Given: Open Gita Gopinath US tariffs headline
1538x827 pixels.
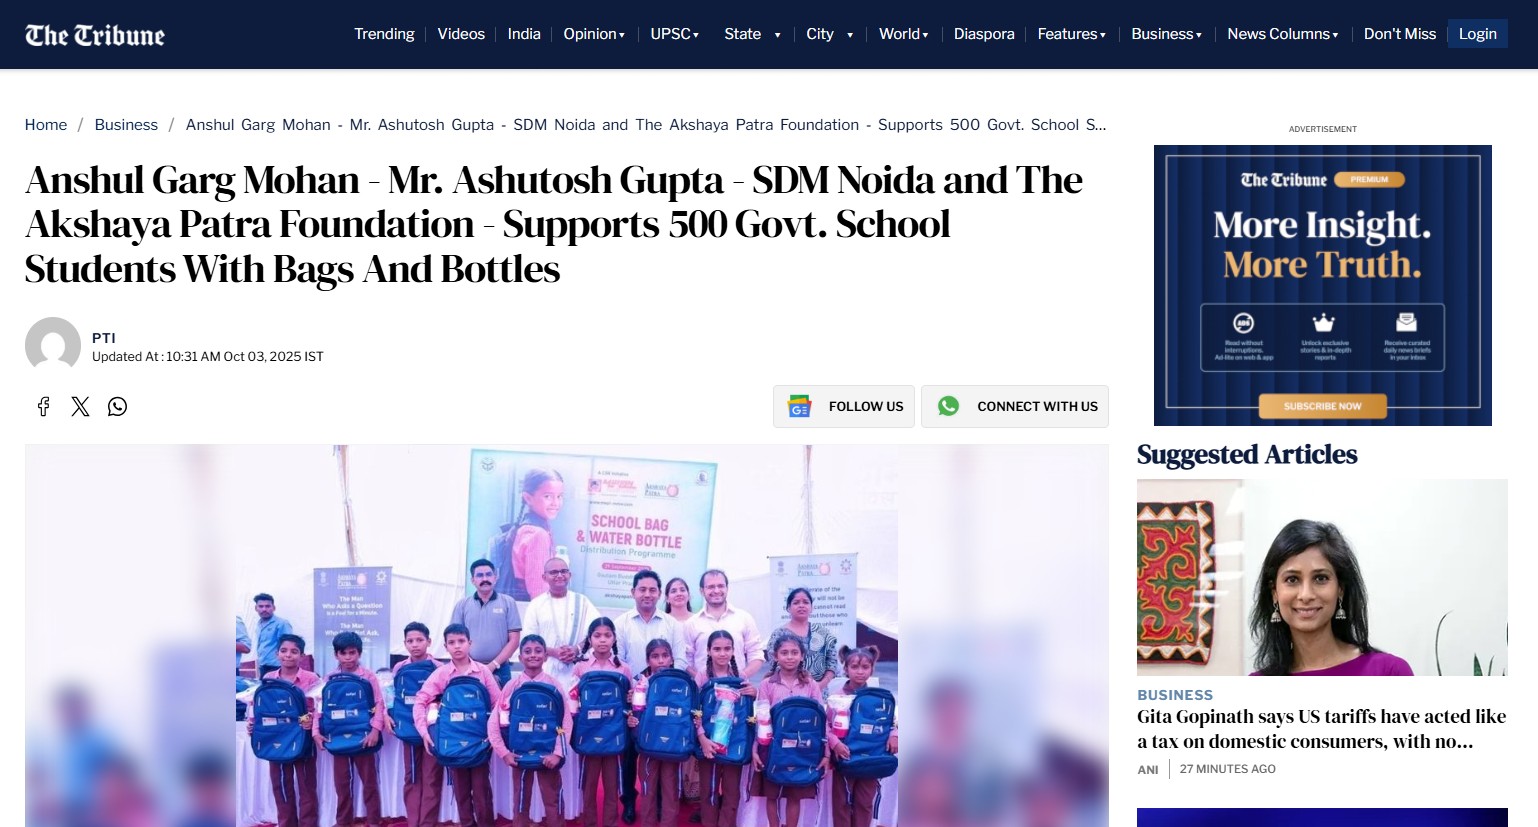Looking at the screenshot, I should 1321,729.
